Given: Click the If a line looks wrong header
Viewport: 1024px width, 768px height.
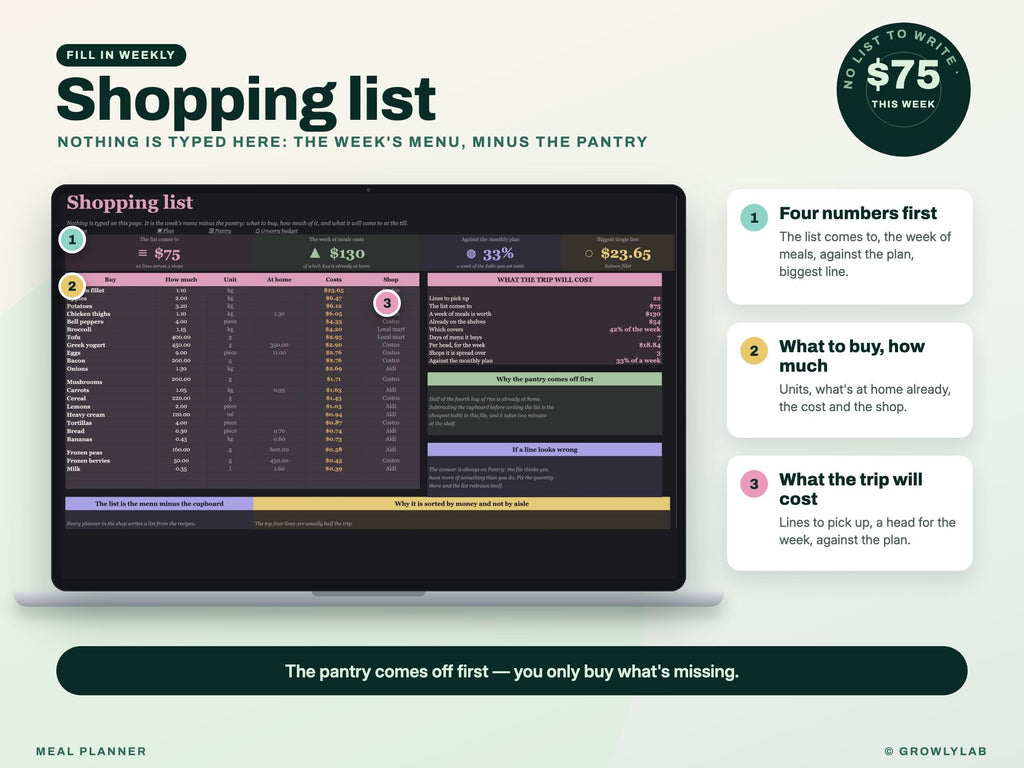Looking at the screenshot, I should (x=545, y=449).
